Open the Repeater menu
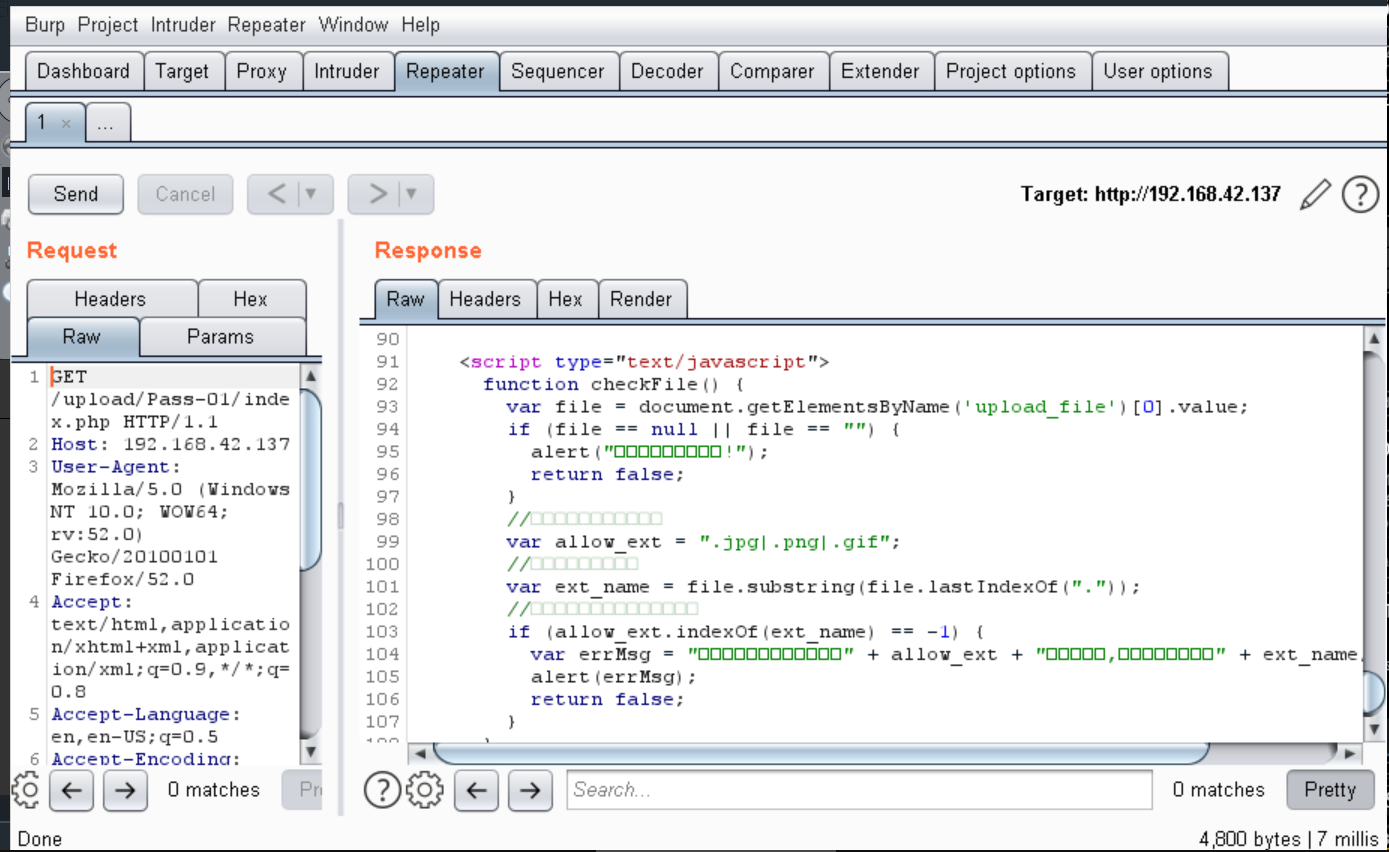The image size is (1389, 852). [267, 25]
